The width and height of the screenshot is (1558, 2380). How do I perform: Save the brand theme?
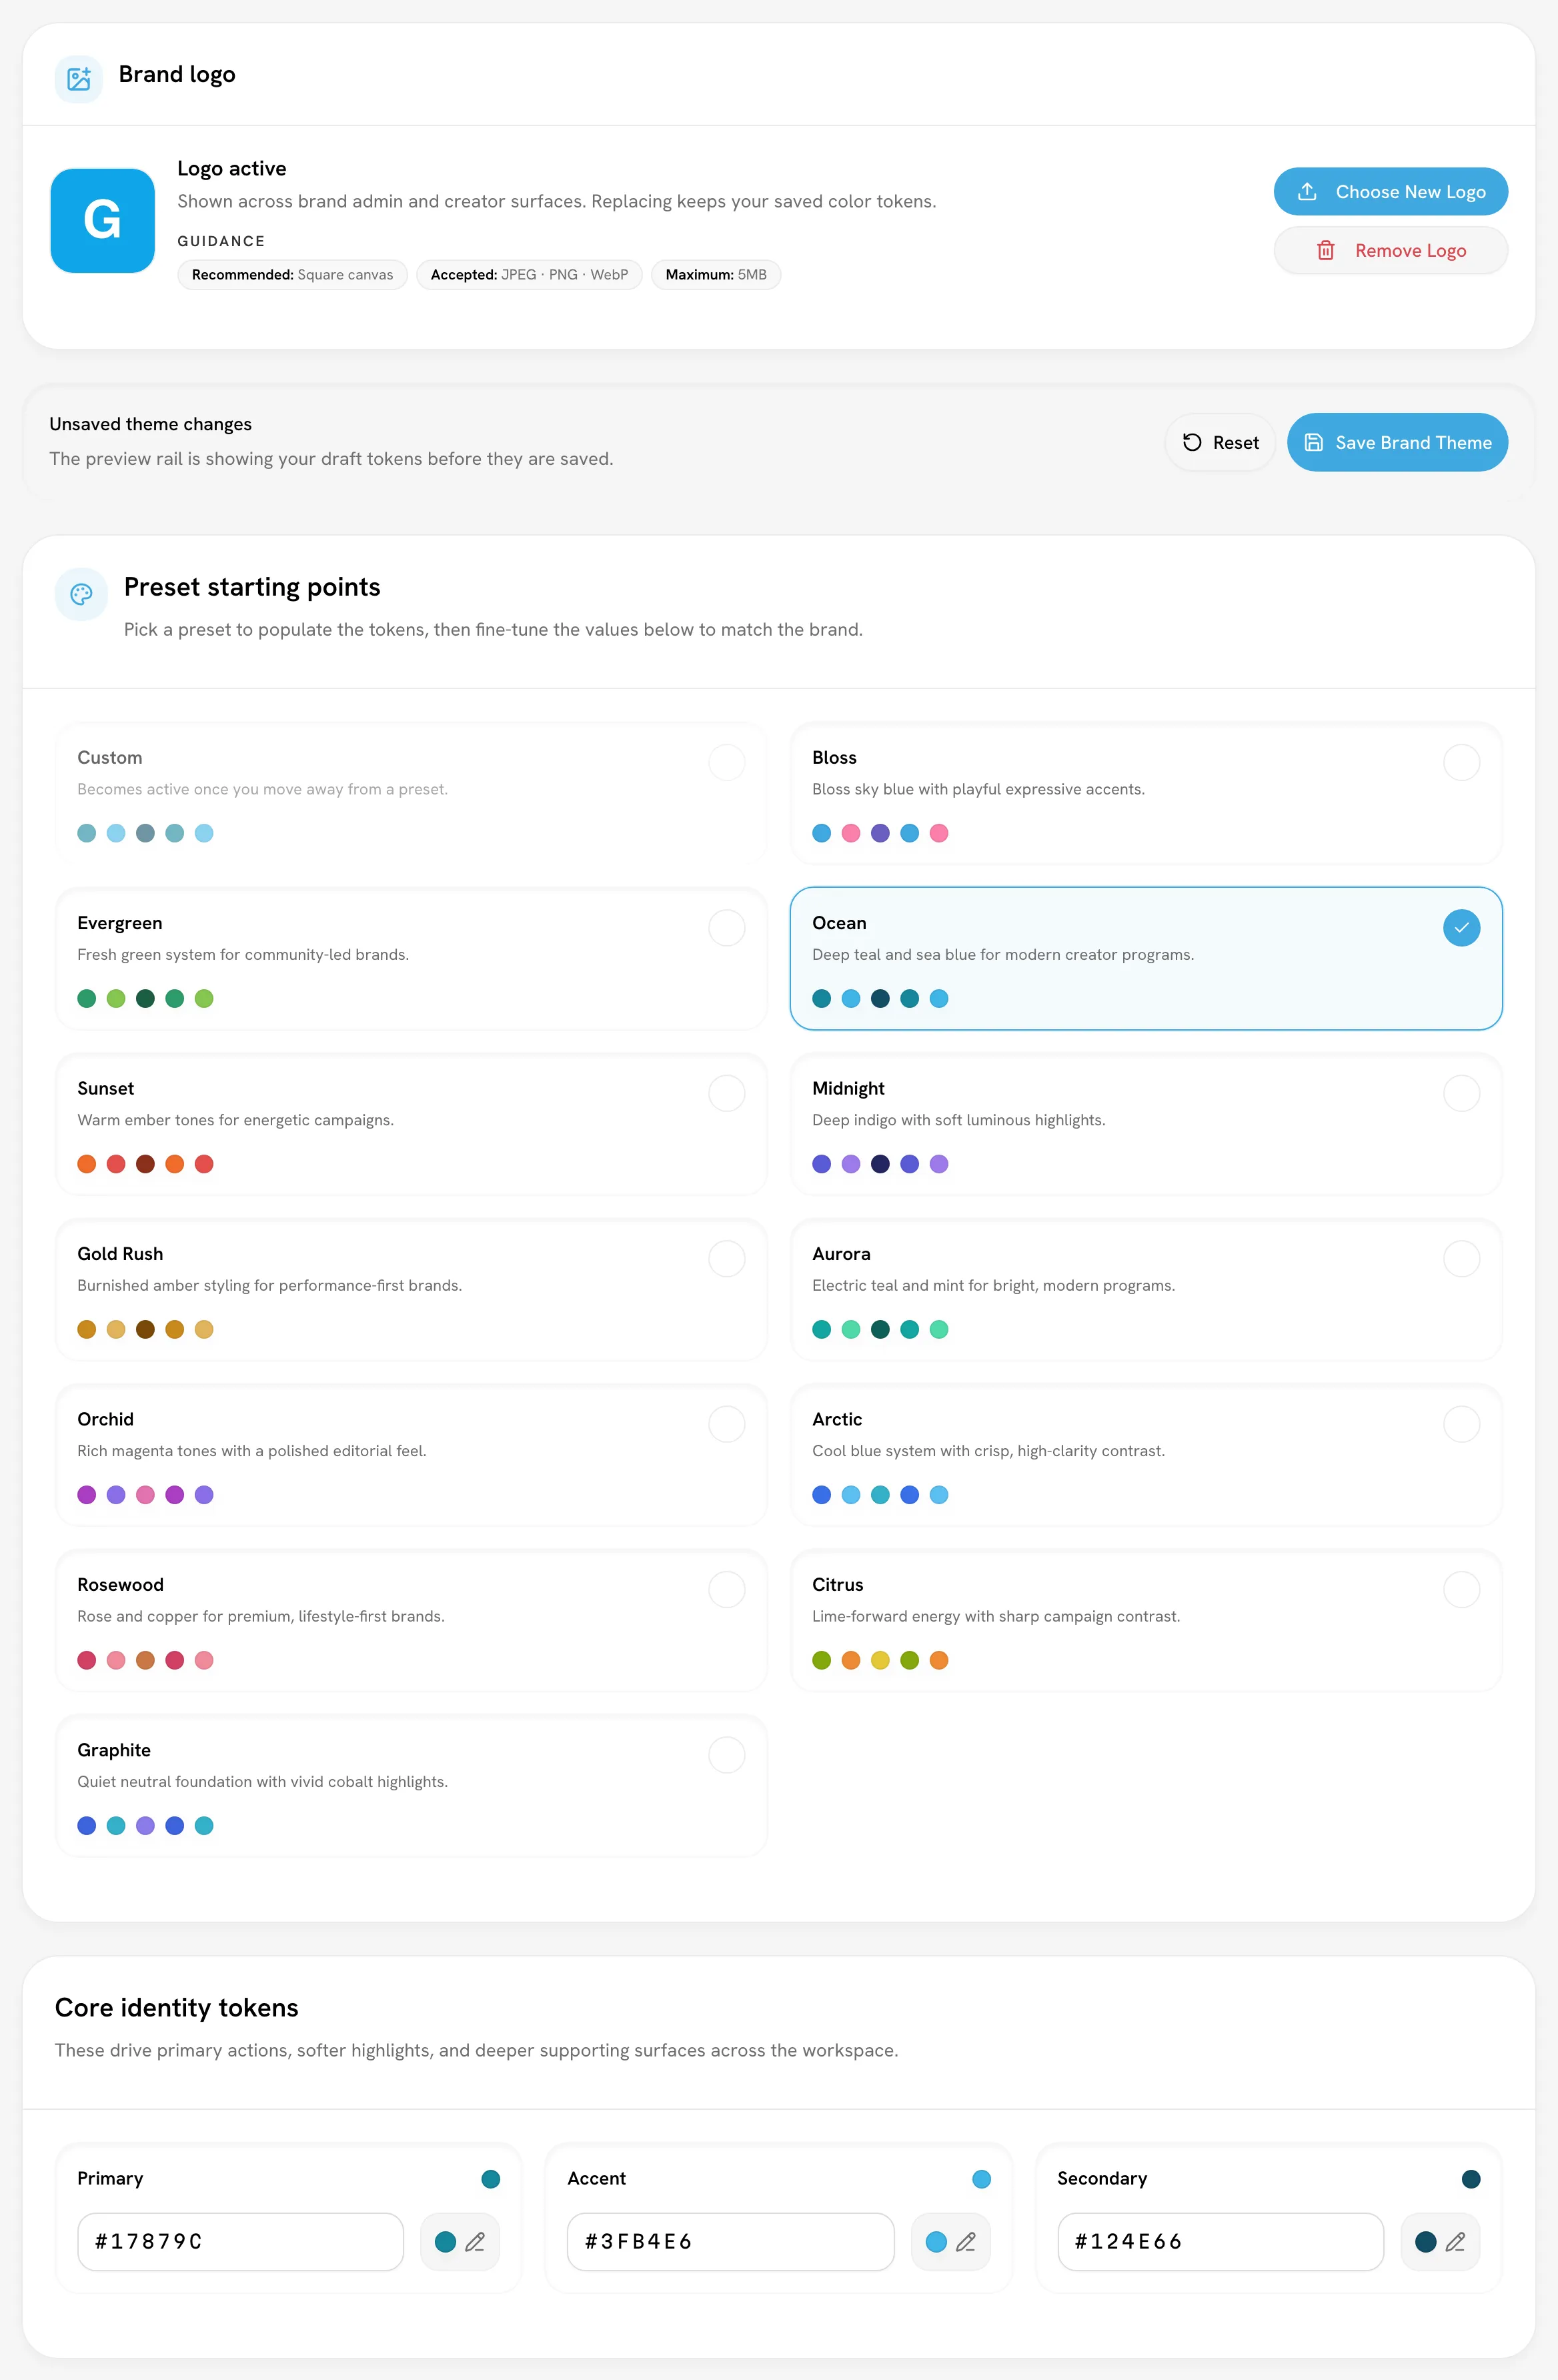[1398, 443]
